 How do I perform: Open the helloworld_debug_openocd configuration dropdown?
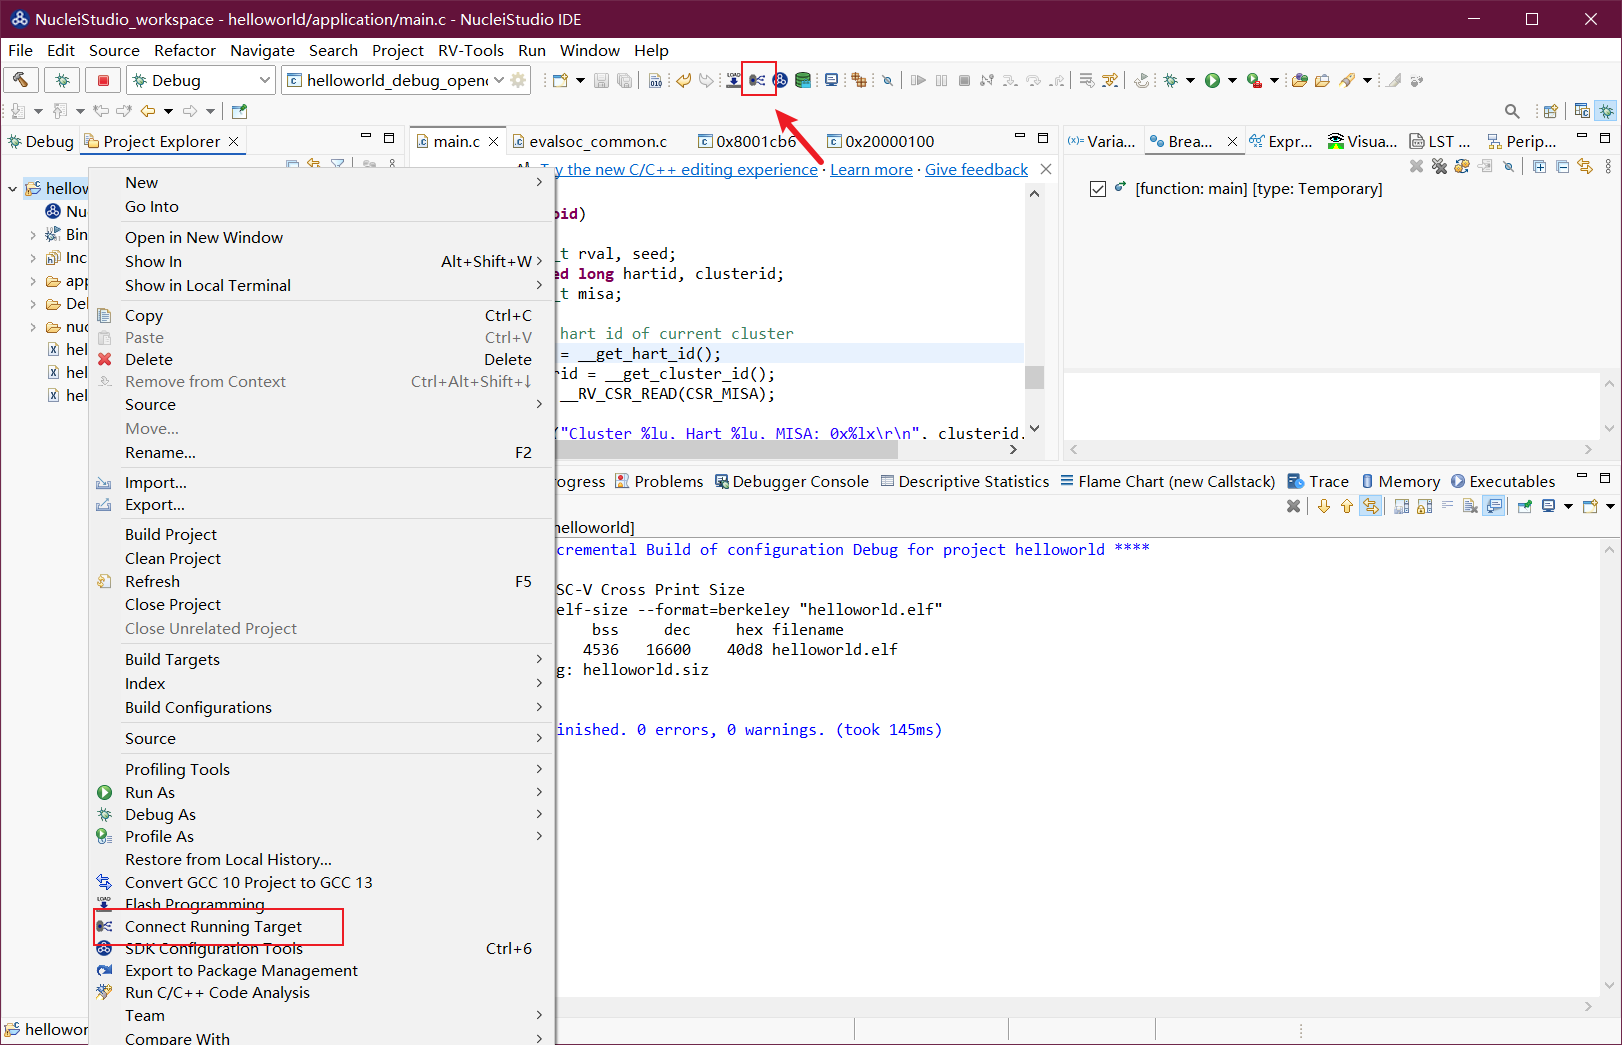tap(499, 80)
